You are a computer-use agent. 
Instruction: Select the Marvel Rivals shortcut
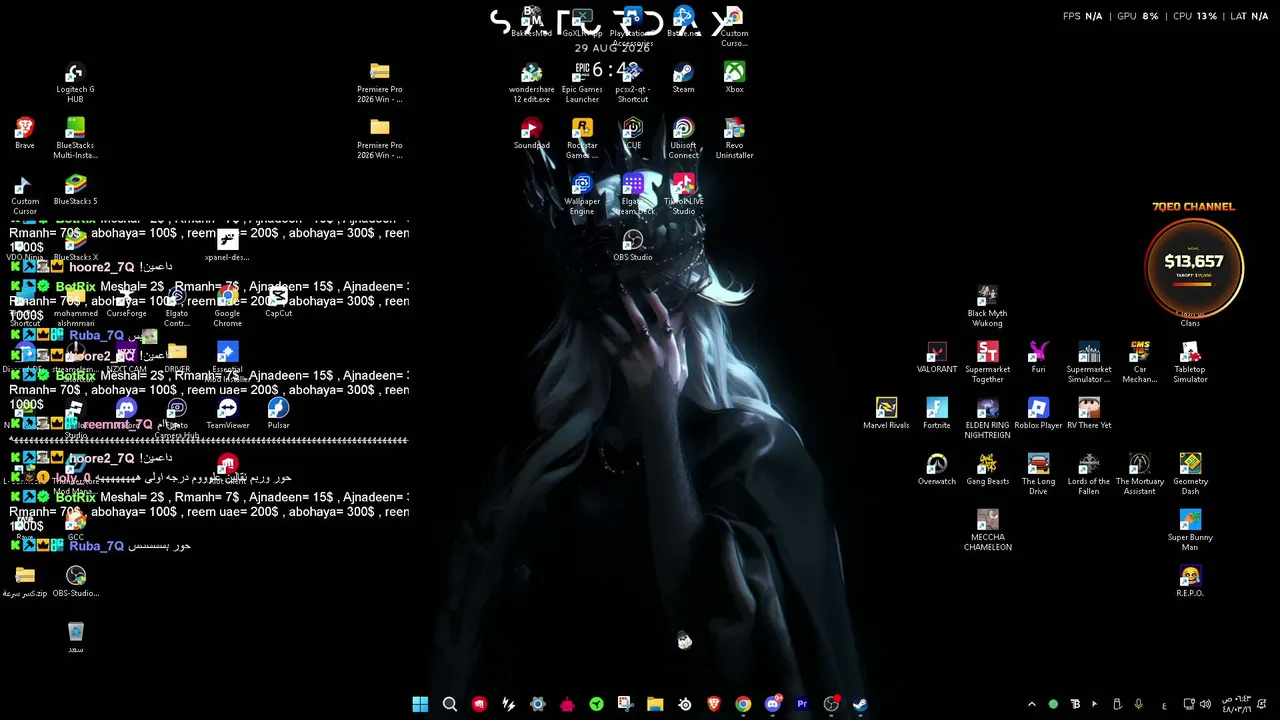click(x=886, y=414)
